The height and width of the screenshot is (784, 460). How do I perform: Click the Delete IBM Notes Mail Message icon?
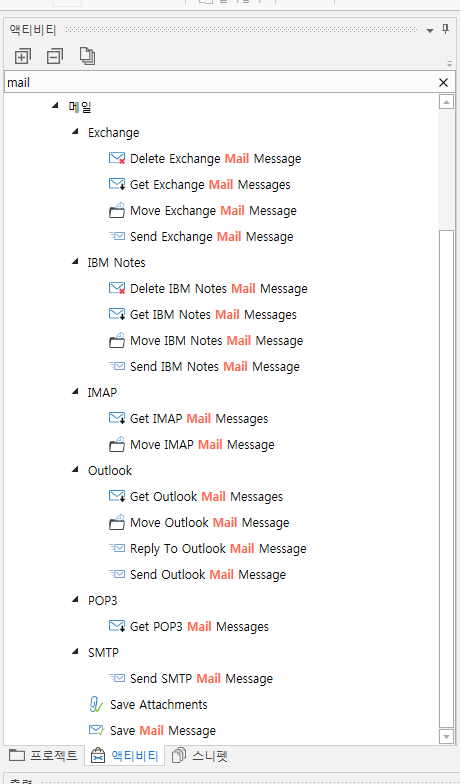117,288
